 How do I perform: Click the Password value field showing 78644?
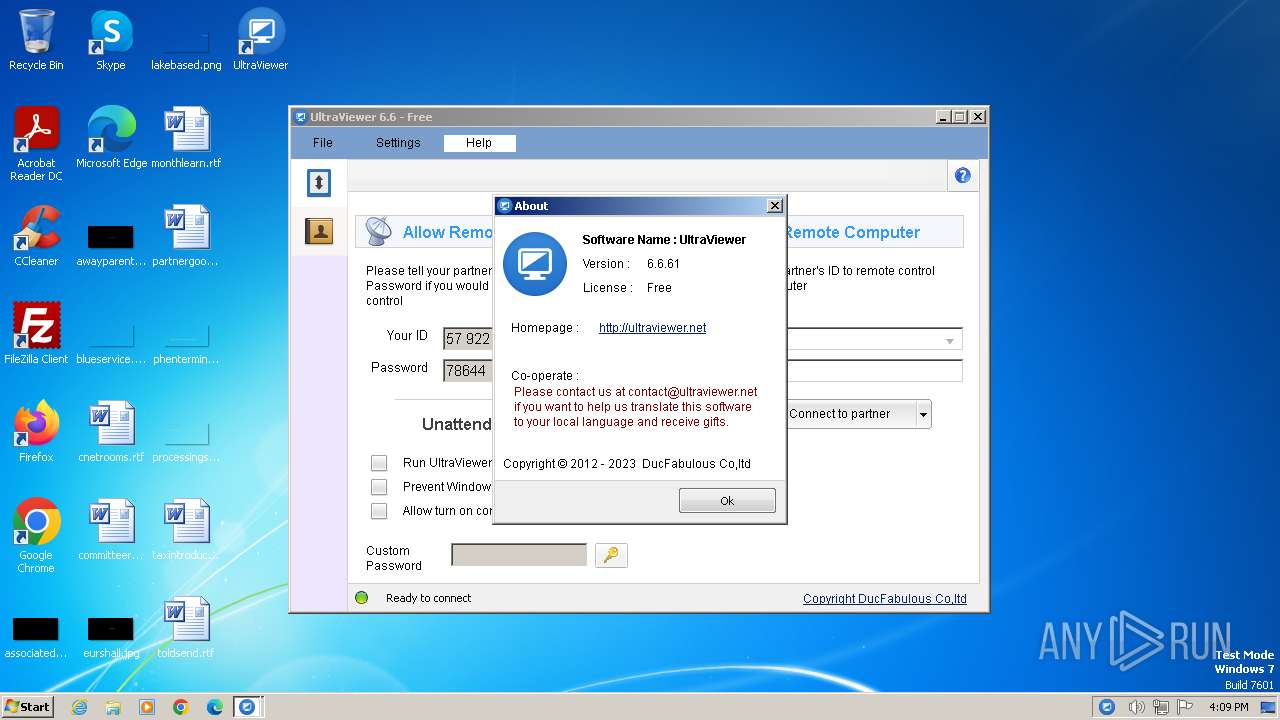pyautogui.click(x=468, y=370)
